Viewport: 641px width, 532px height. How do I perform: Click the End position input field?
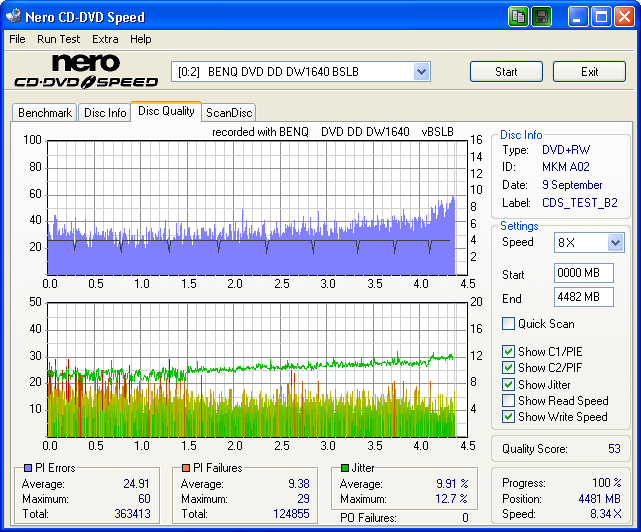583,298
